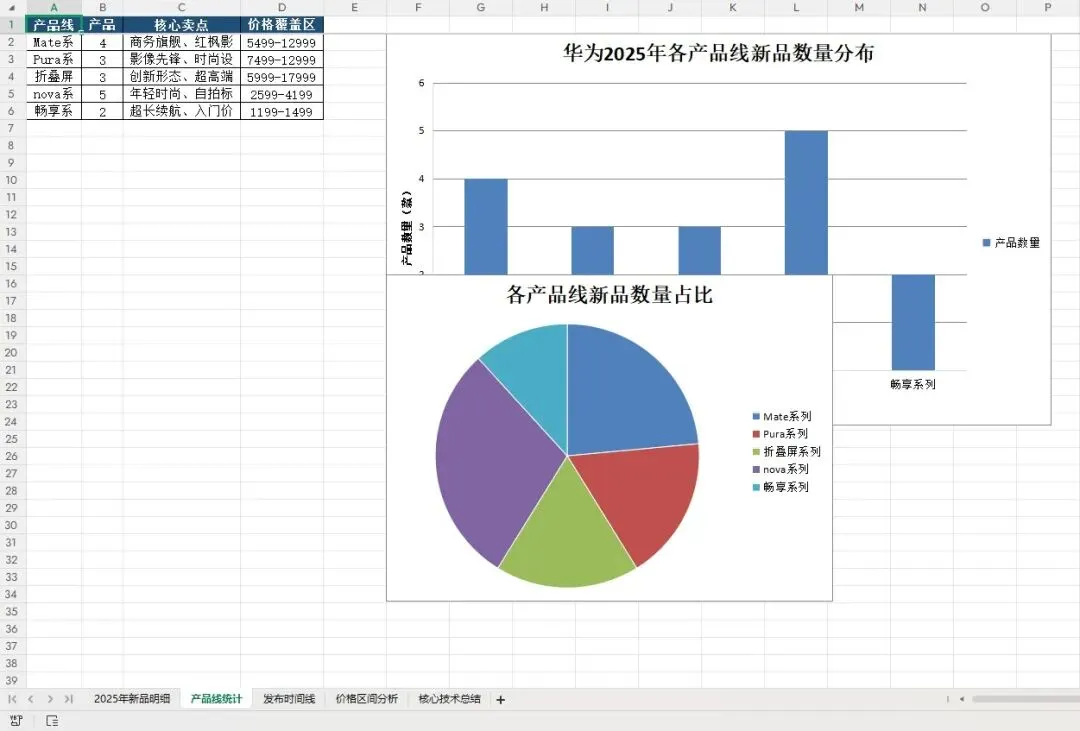Image resolution: width=1080 pixels, height=731 pixels.
Task: Click the 折叠屏系列 pie legend entry
Action: [787, 451]
